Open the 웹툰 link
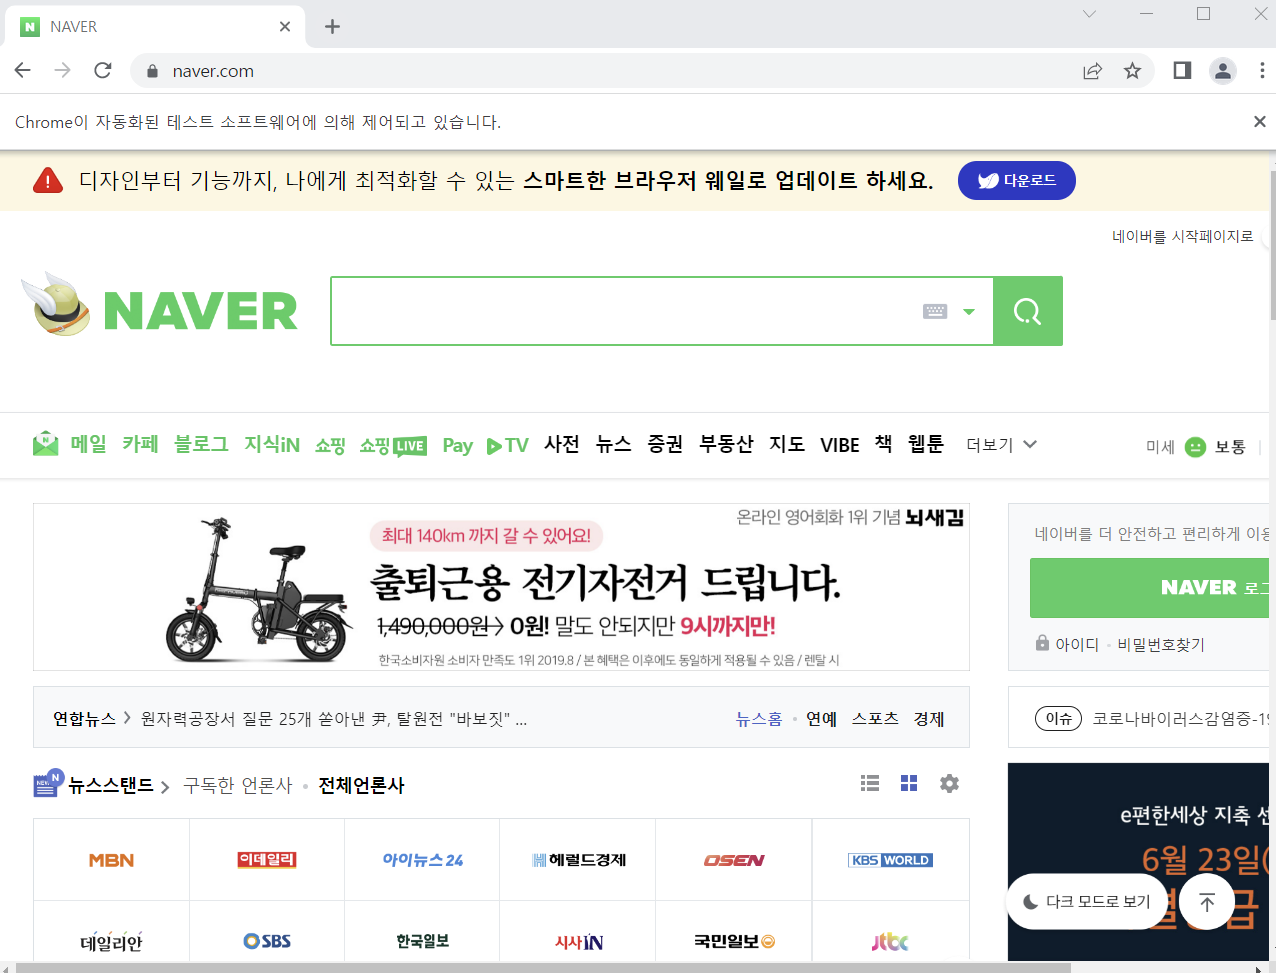 coord(926,444)
